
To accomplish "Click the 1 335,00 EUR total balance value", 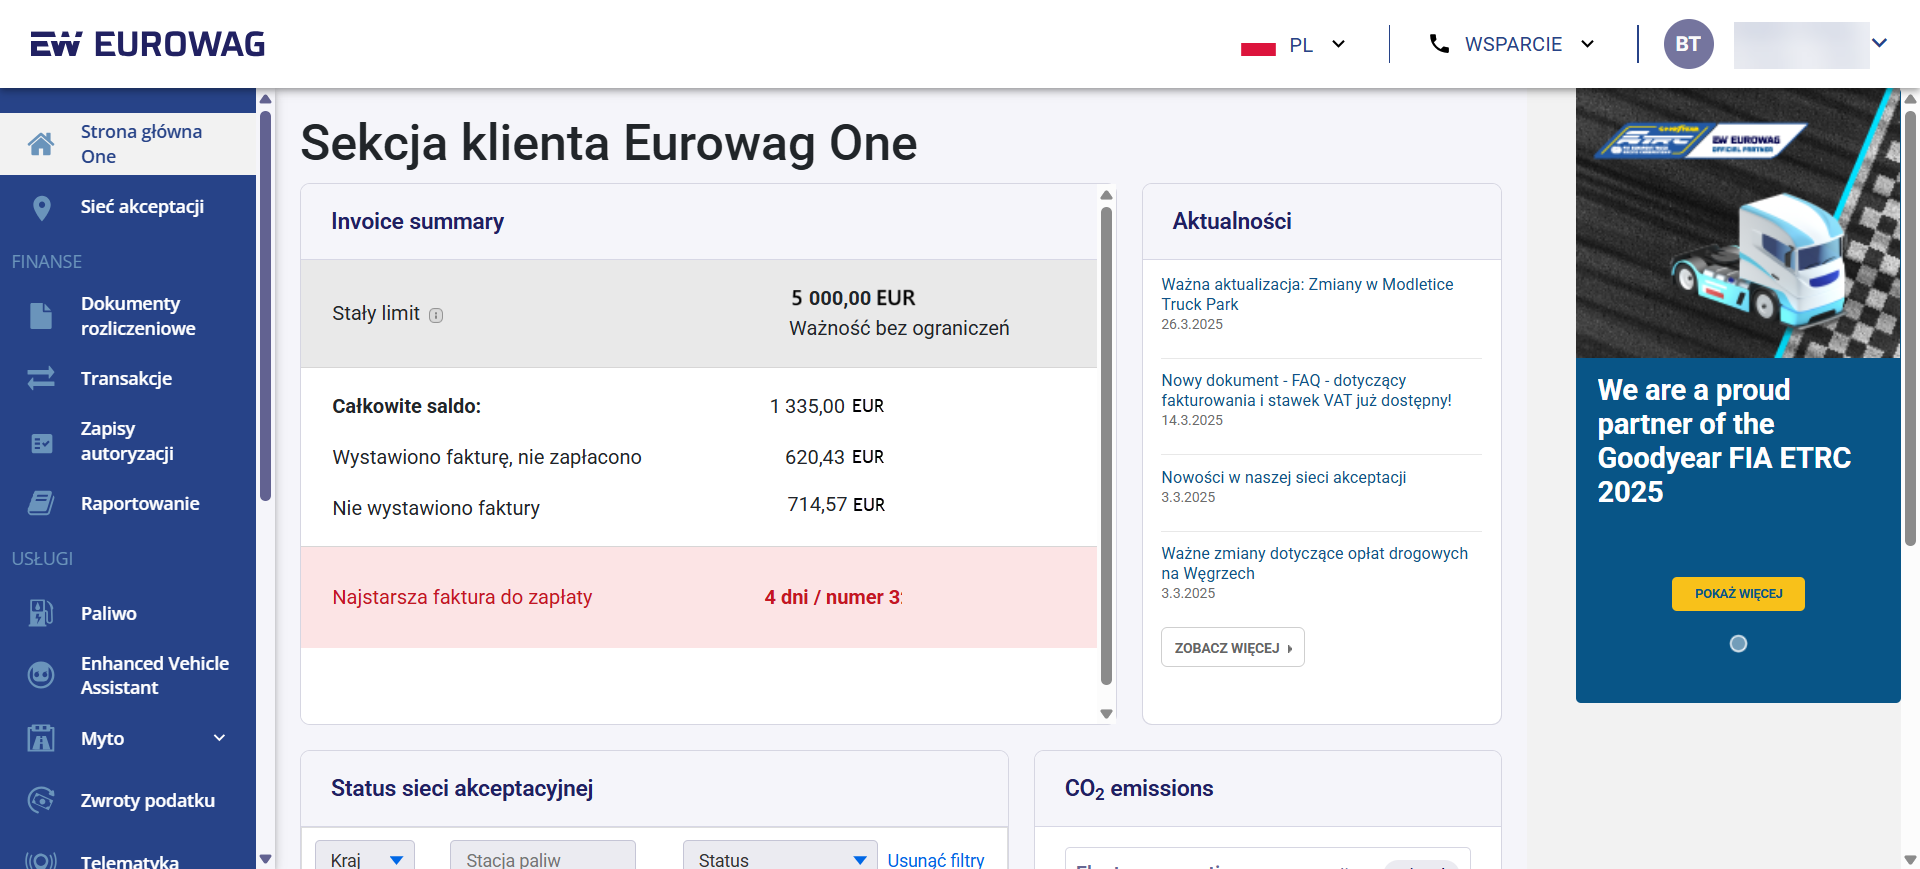I will pyautogui.click(x=826, y=406).
